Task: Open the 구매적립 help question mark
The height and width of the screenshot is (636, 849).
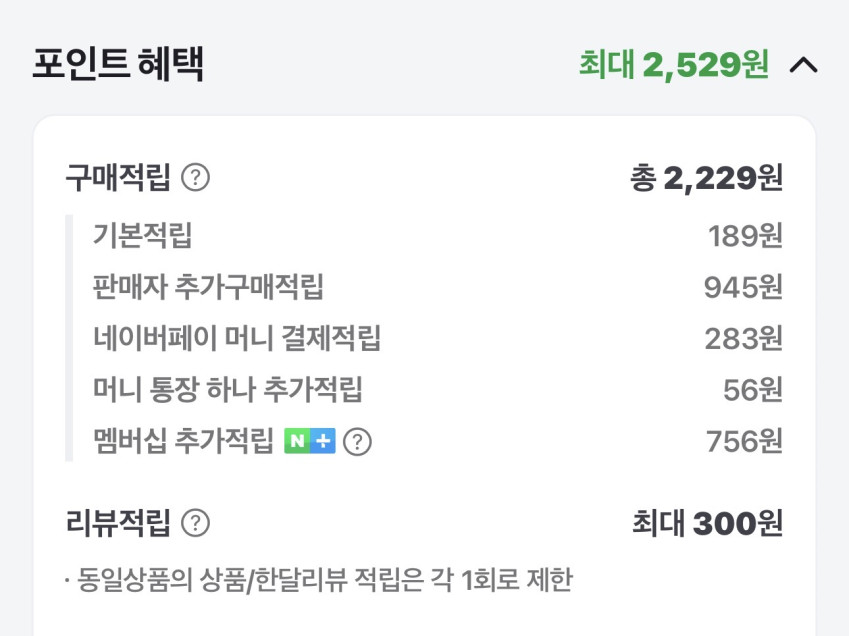Action: [196, 179]
